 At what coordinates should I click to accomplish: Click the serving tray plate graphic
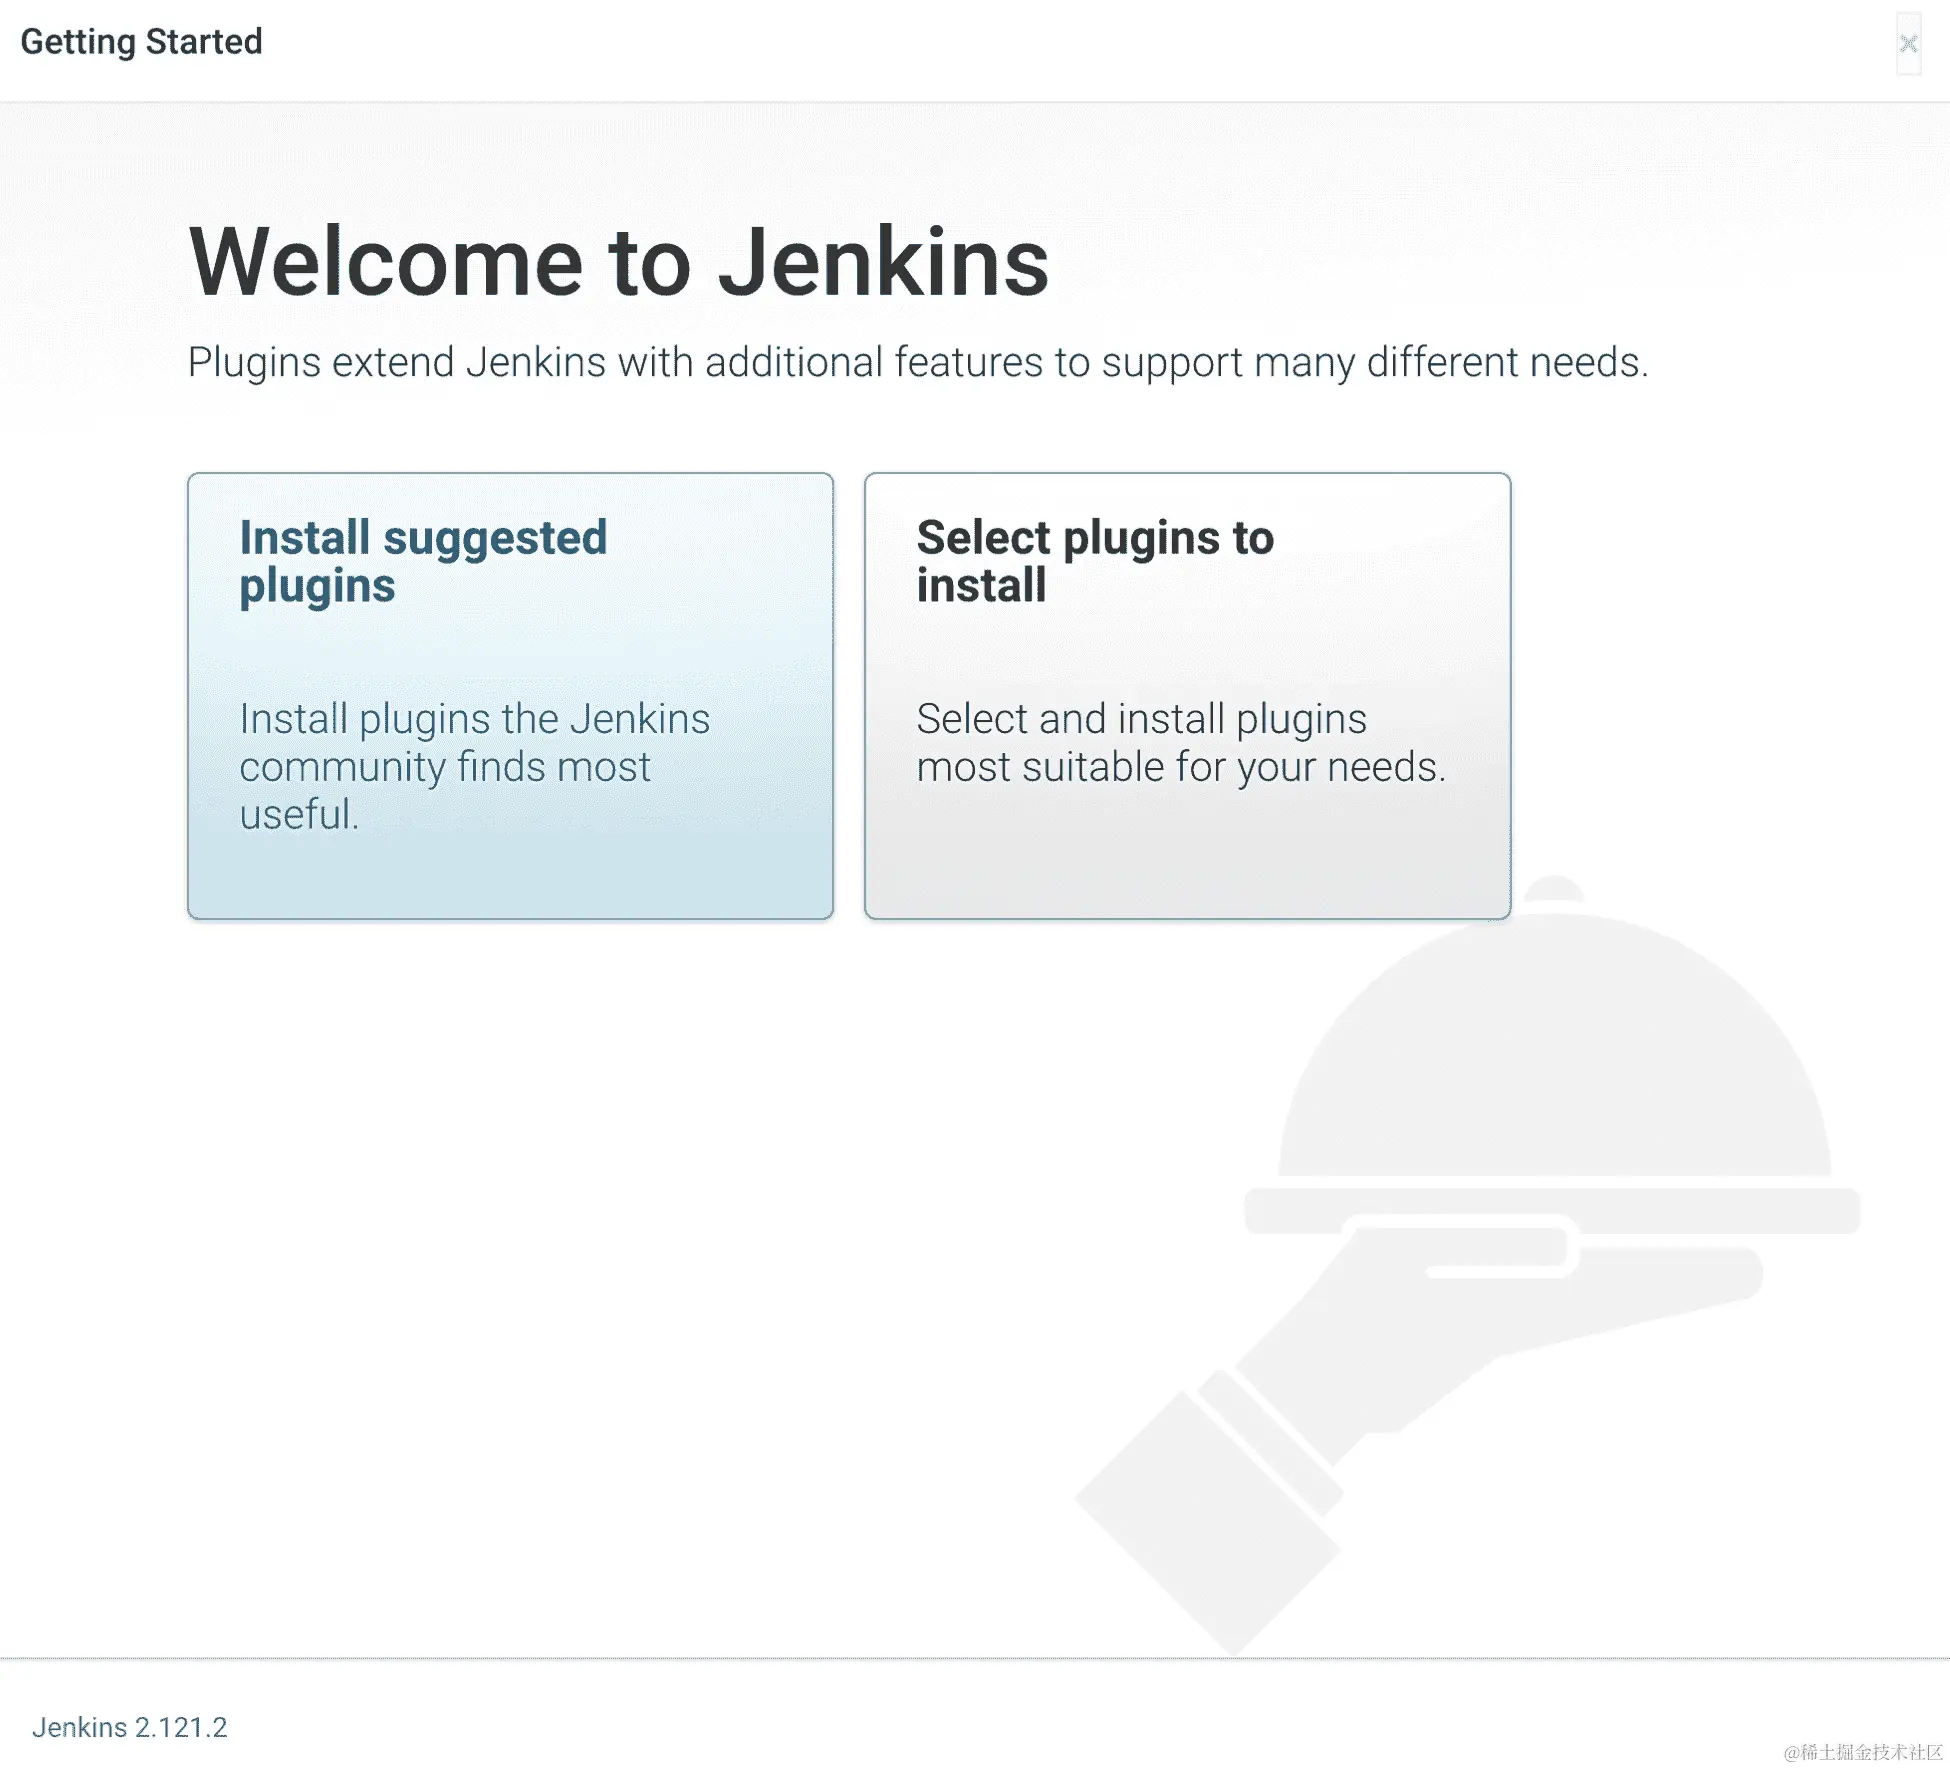tap(1700, 1208)
